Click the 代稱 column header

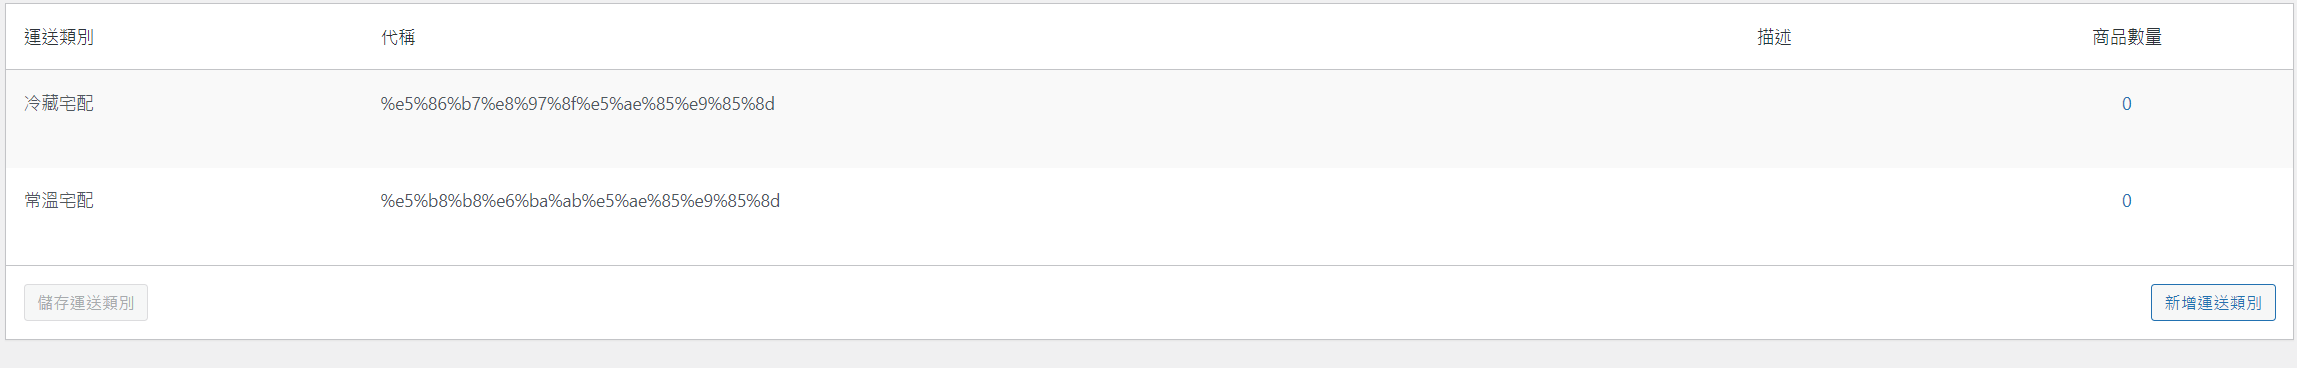coord(398,37)
